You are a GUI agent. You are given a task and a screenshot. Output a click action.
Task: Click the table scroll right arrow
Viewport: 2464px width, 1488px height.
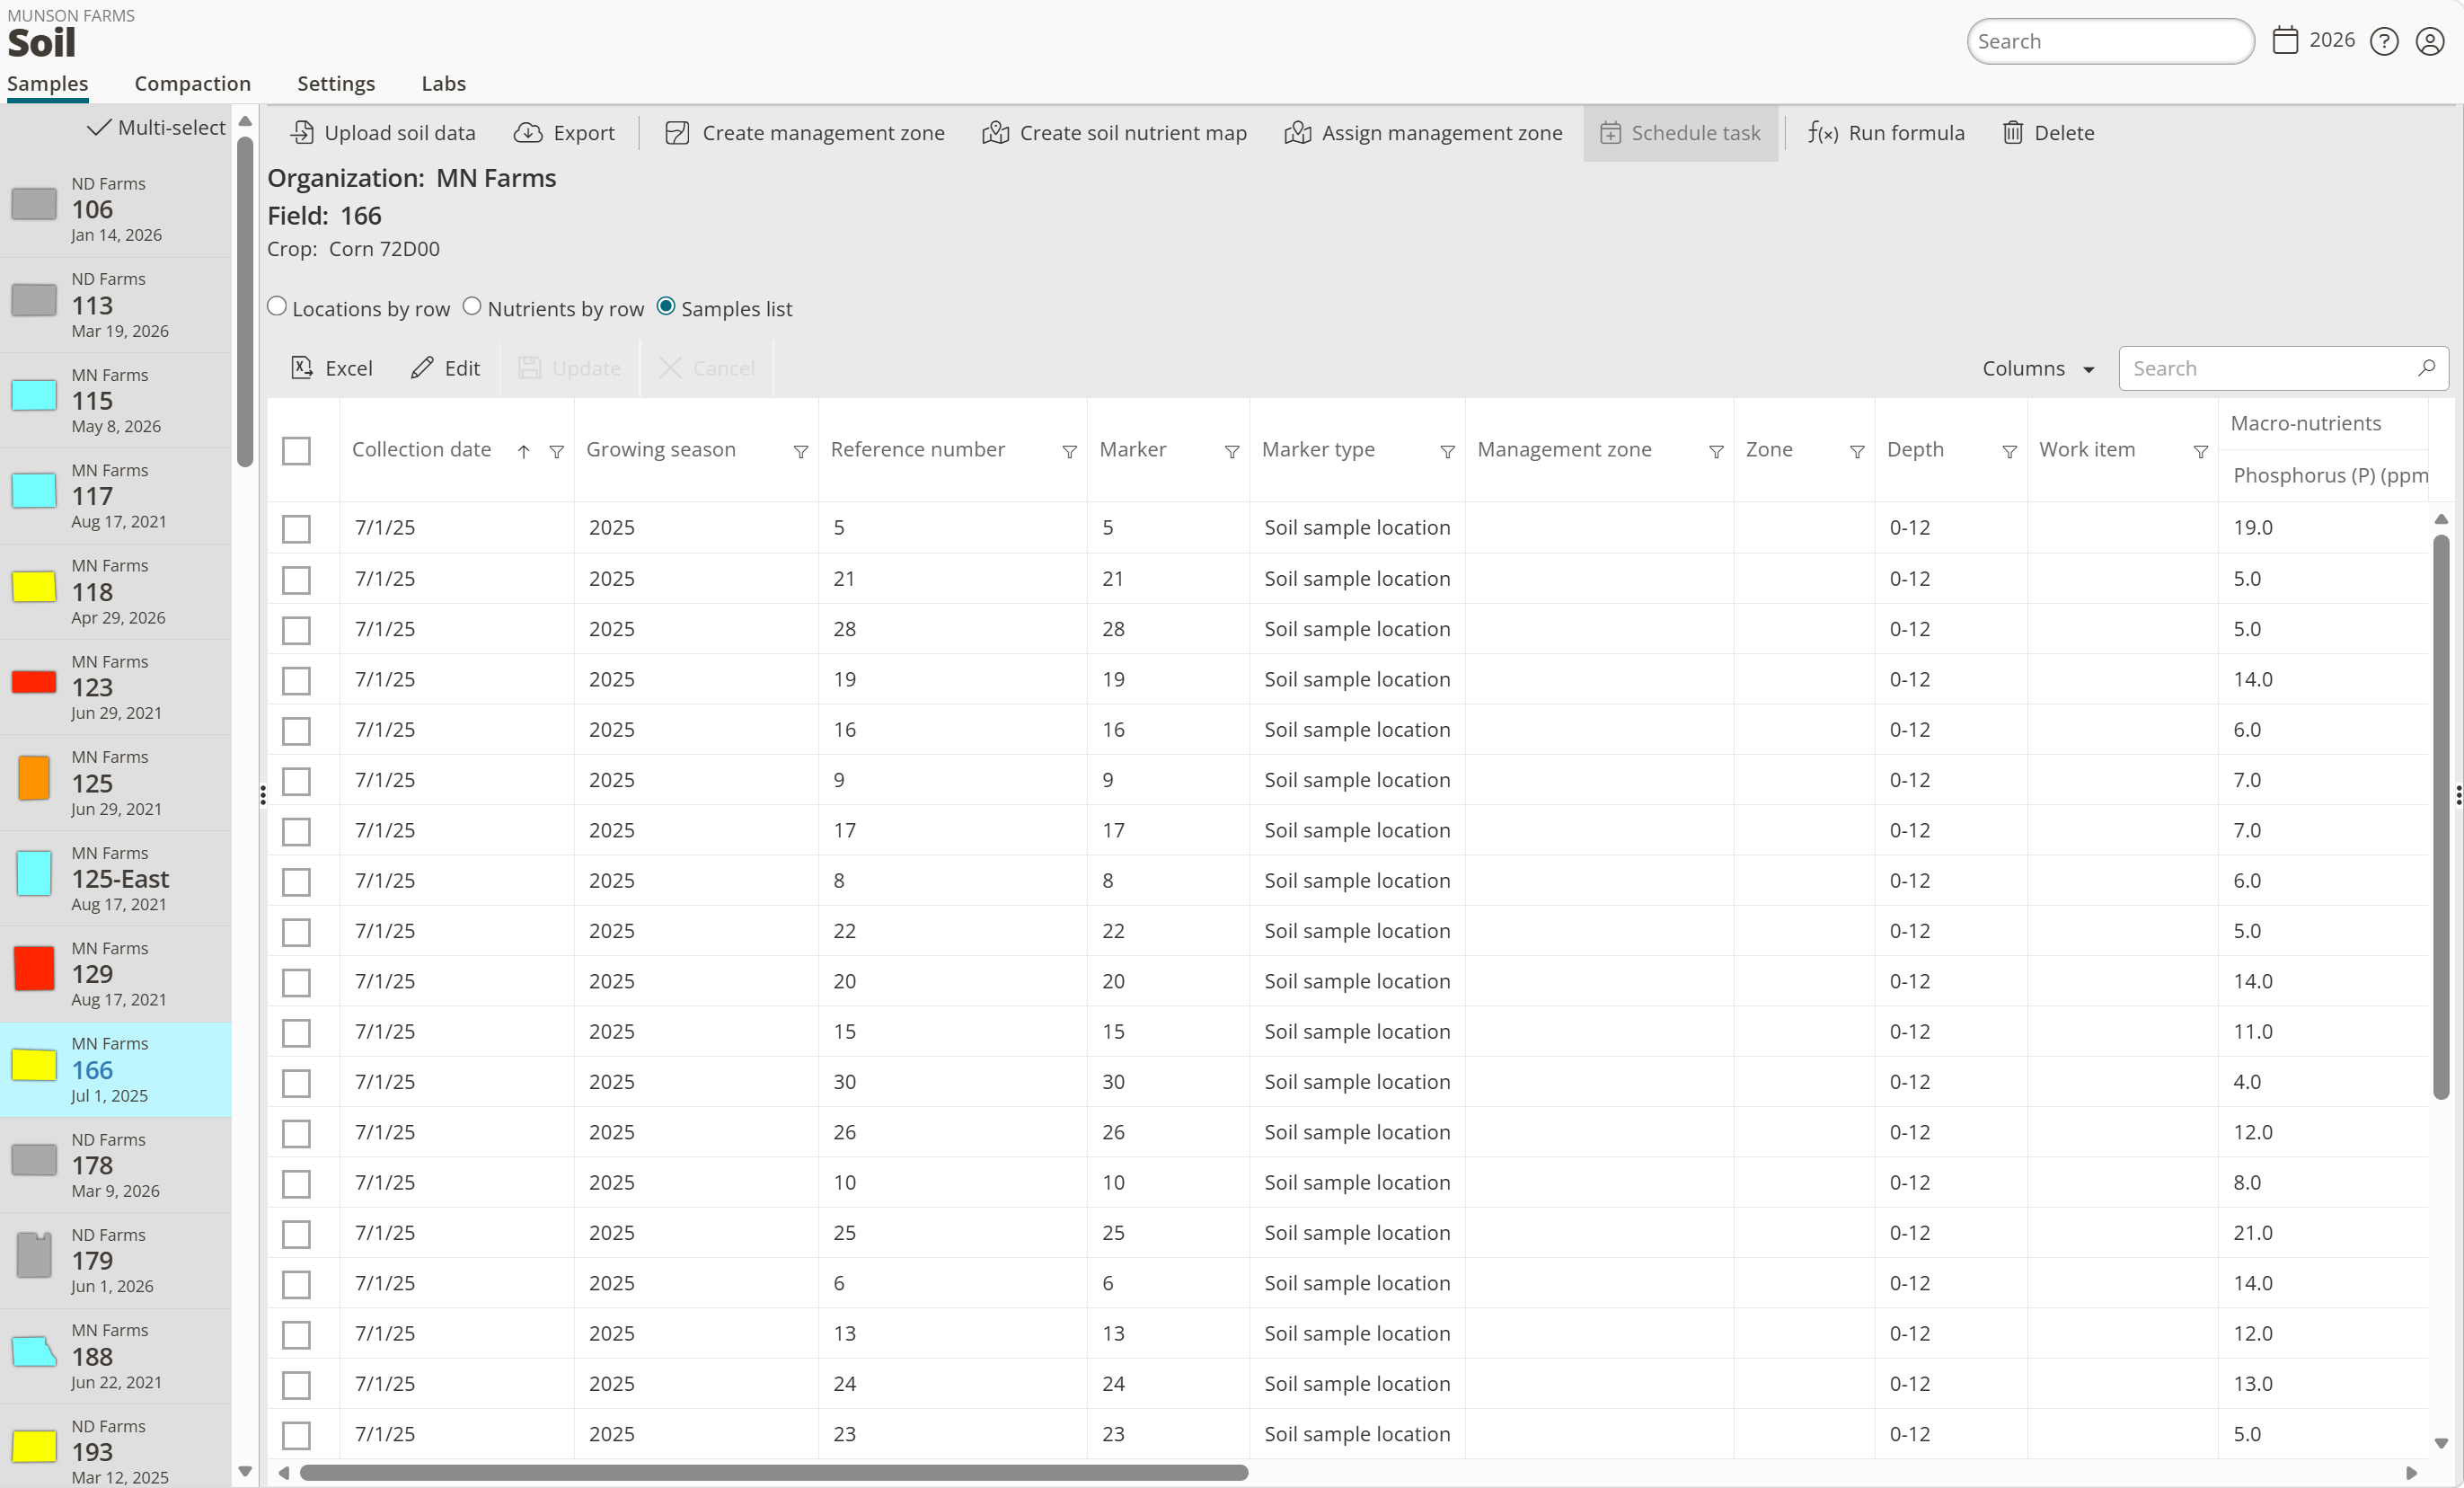pos(2411,1473)
